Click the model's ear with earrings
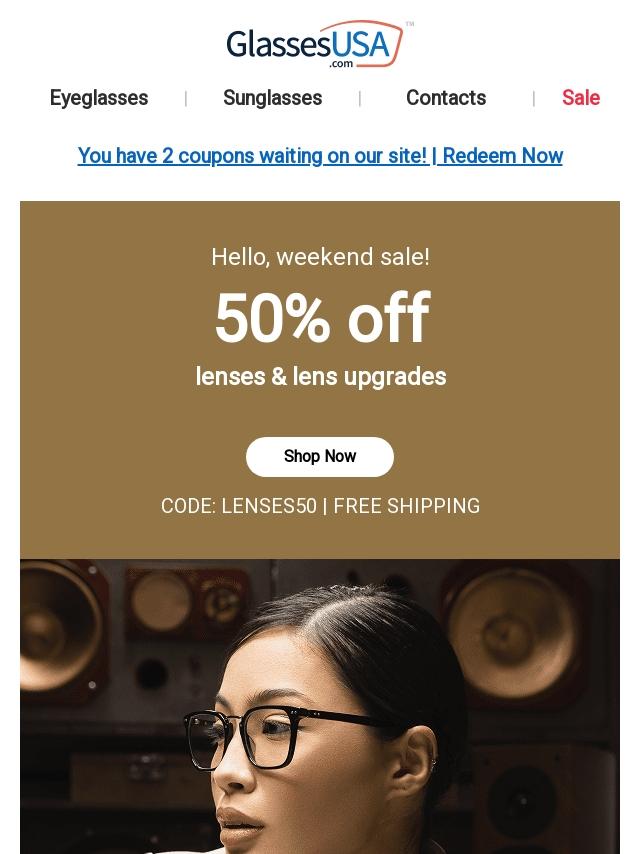640x854 pixels. coord(434,762)
